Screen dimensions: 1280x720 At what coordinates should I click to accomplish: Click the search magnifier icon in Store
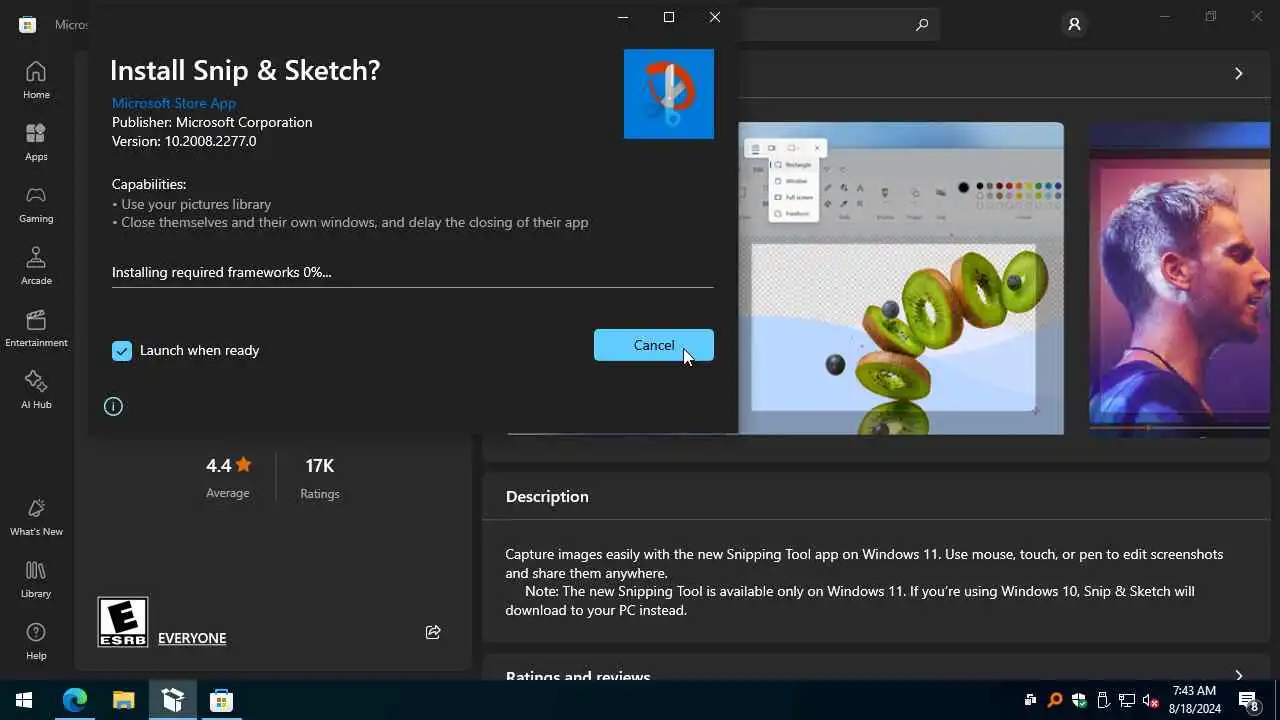922,25
